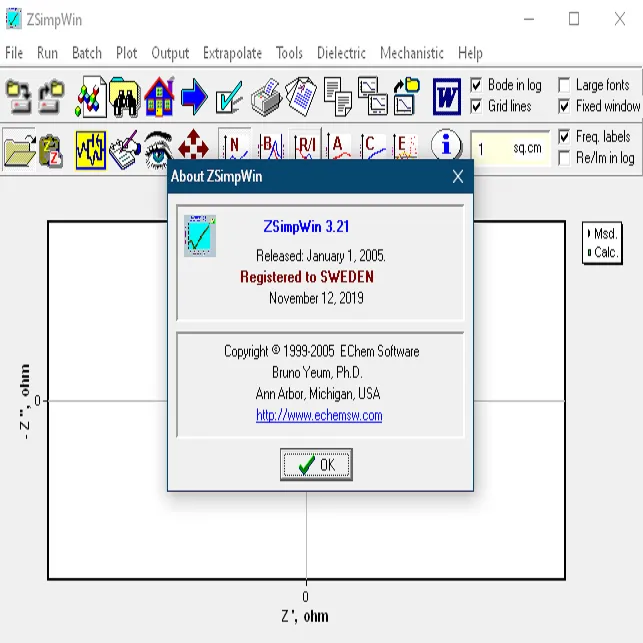
Task: Click the 'Ann Arbor, Michigan, USA' text
Action: [x=318, y=394]
